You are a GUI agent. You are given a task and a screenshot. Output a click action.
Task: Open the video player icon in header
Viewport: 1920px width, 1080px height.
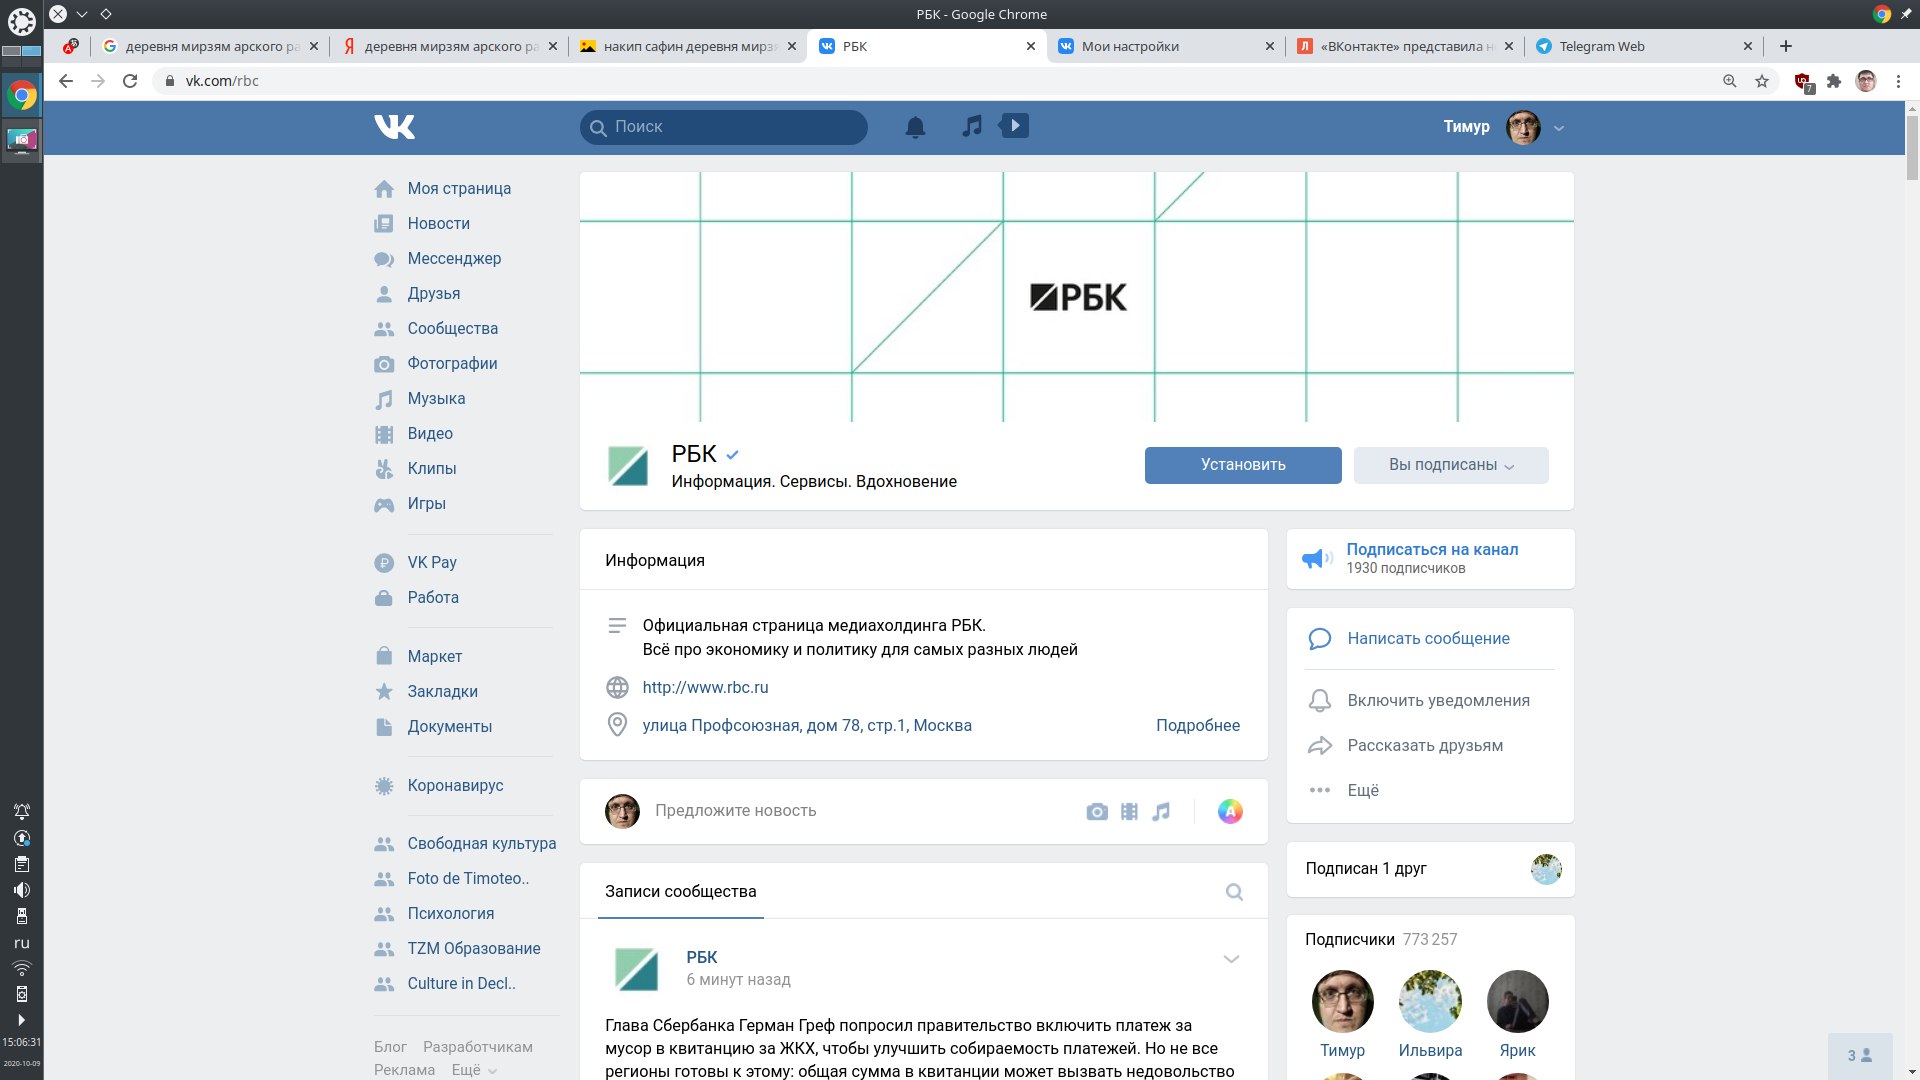[x=1014, y=126]
